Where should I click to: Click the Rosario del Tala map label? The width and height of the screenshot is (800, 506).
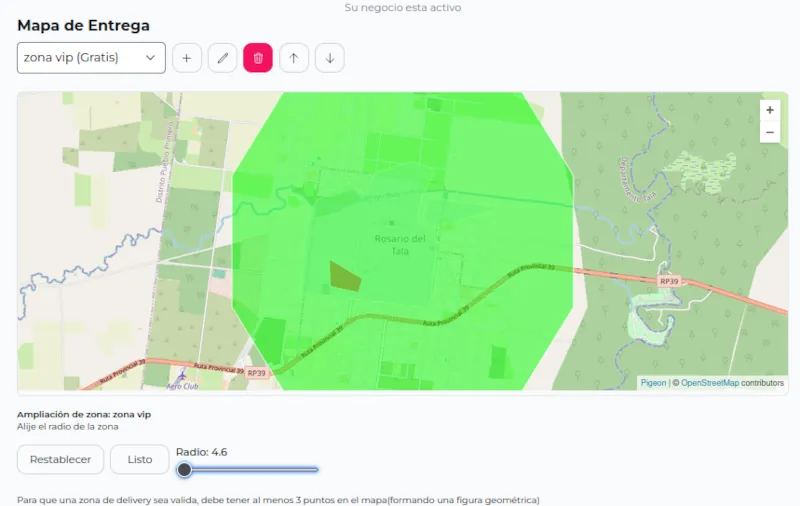(400, 245)
